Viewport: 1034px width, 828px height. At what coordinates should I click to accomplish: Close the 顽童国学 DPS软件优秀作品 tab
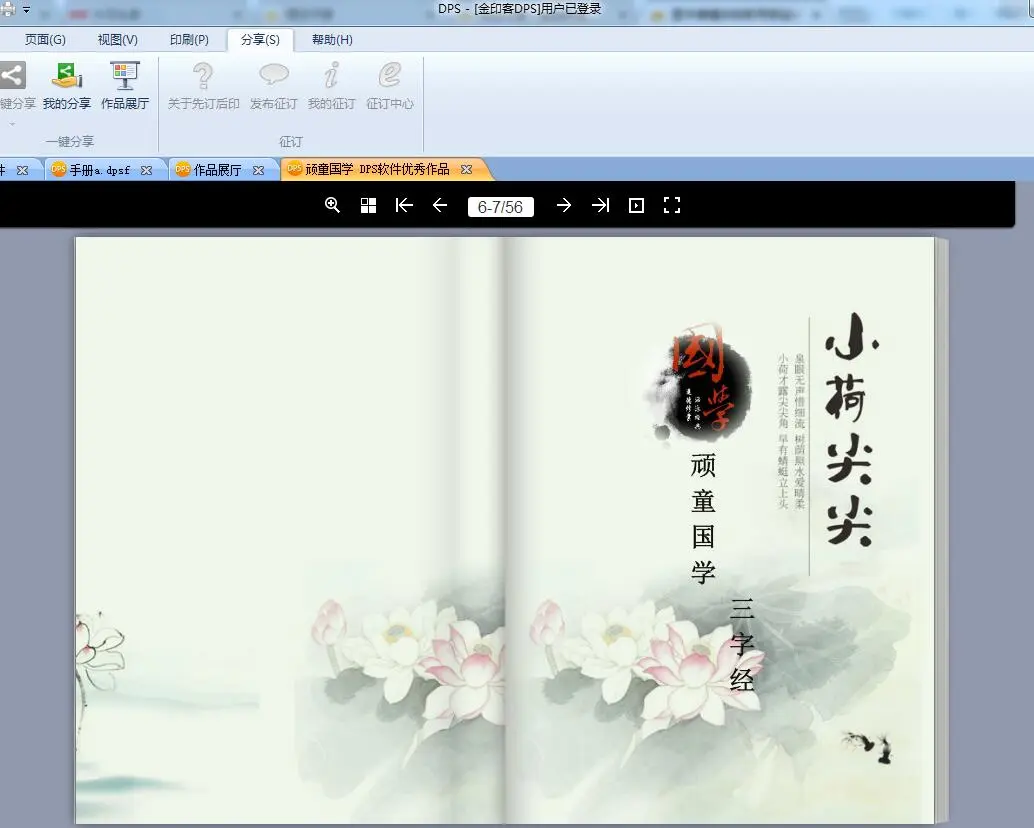pos(466,170)
